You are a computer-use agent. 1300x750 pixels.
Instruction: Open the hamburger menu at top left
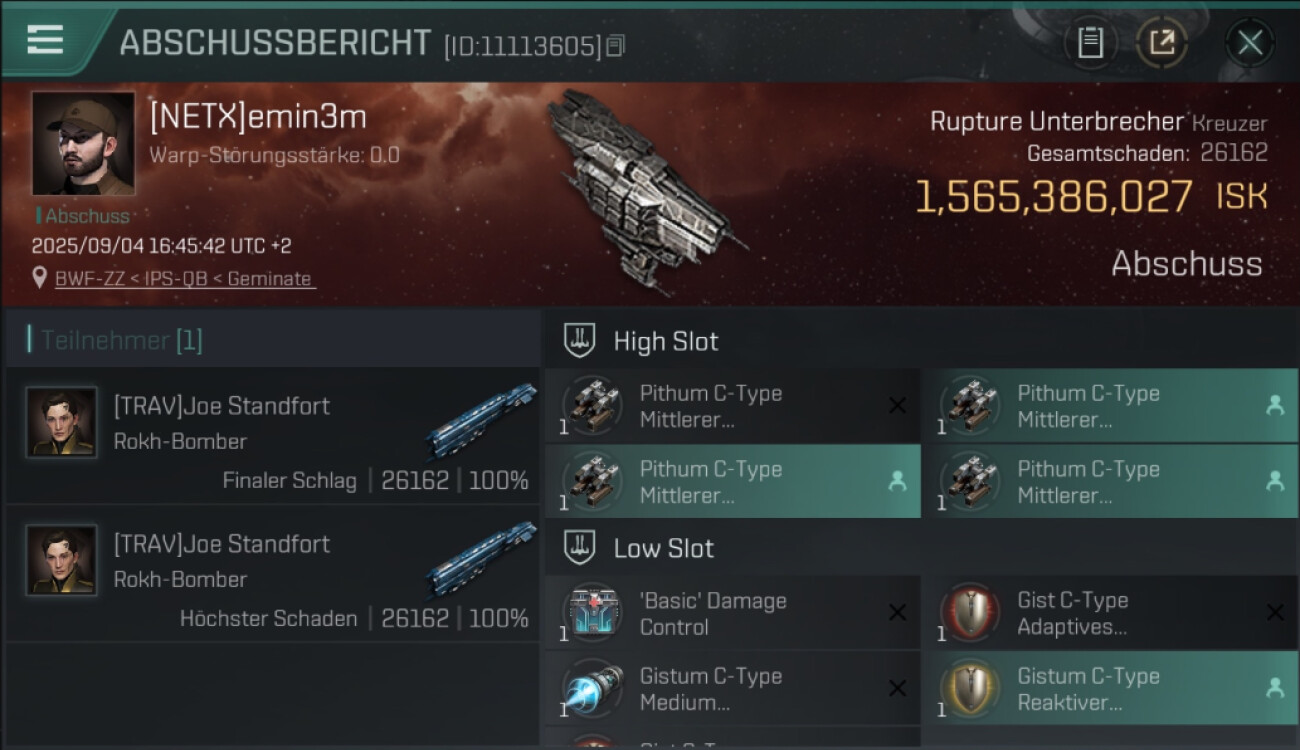(x=45, y=39)
